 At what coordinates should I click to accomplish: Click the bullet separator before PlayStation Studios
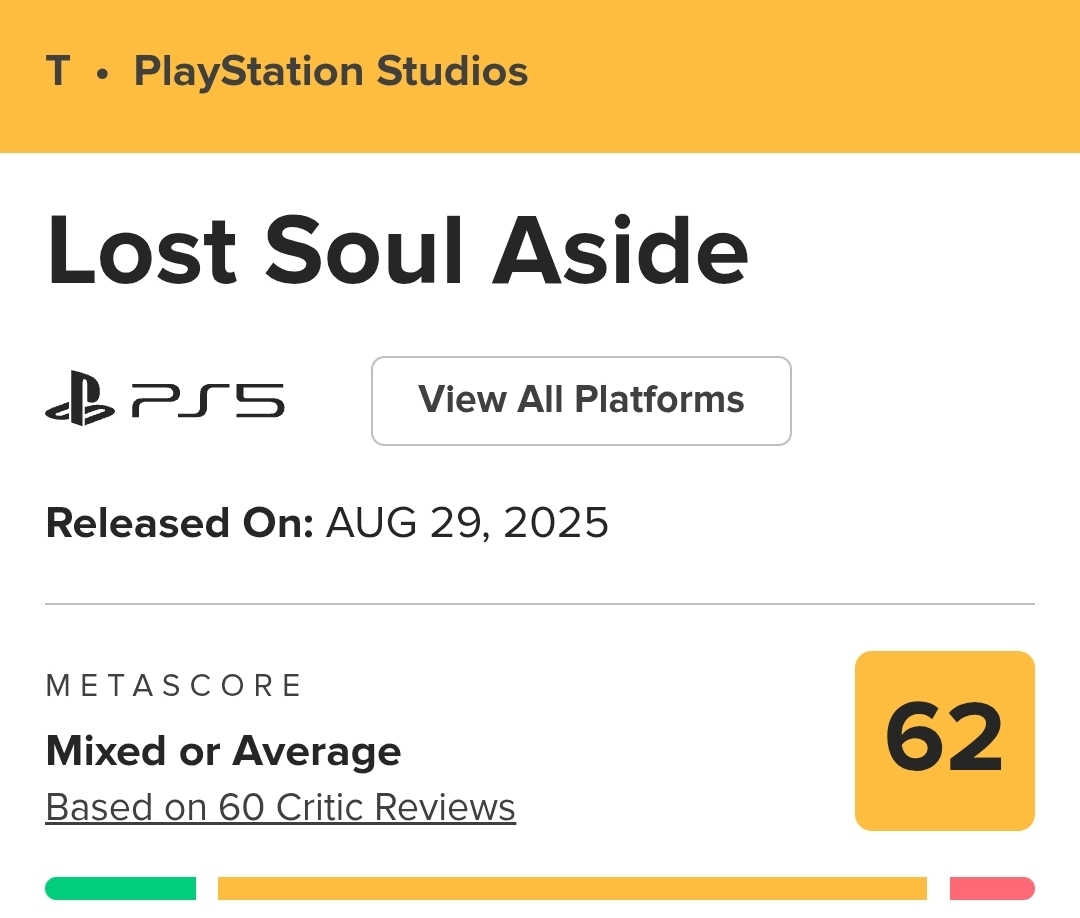pyautogui.click(x=102, y=74)
